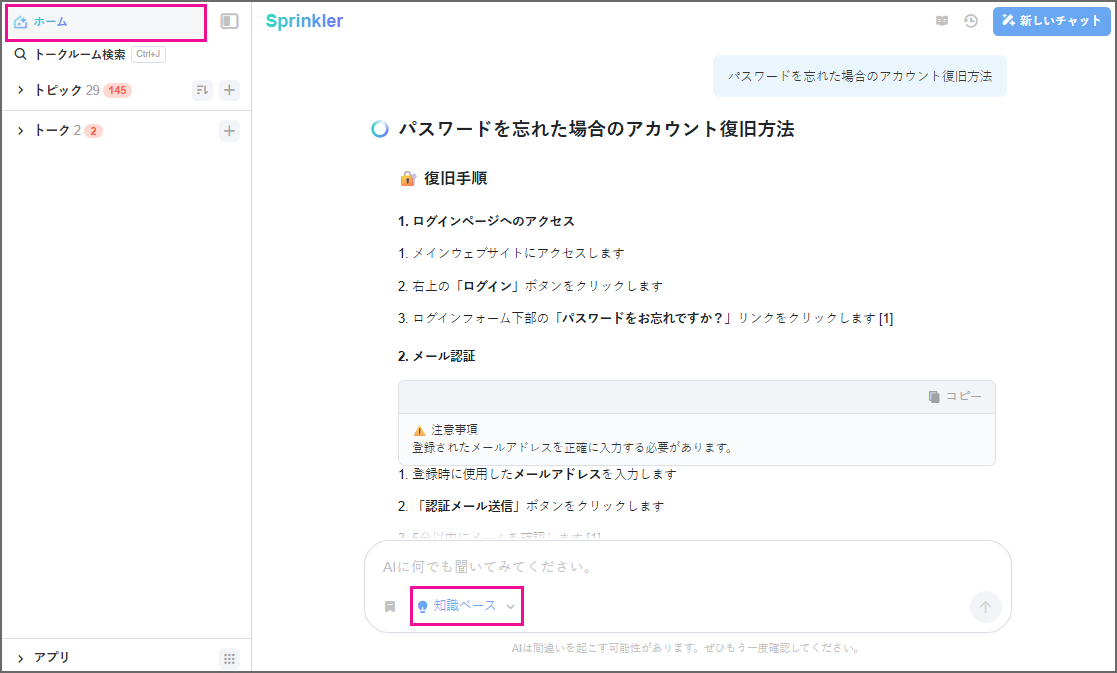Open the apps grid icon

229,658
